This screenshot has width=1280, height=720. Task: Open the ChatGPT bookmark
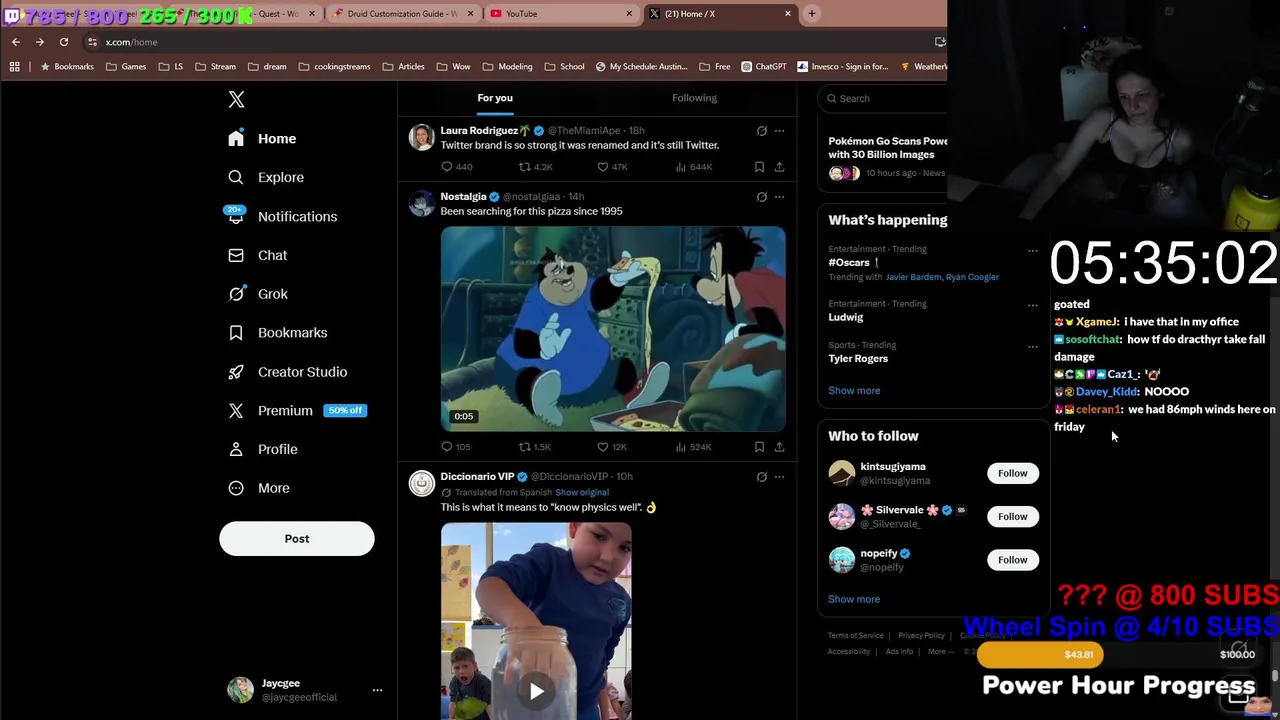pyautogui.click(x=764, y=67)
